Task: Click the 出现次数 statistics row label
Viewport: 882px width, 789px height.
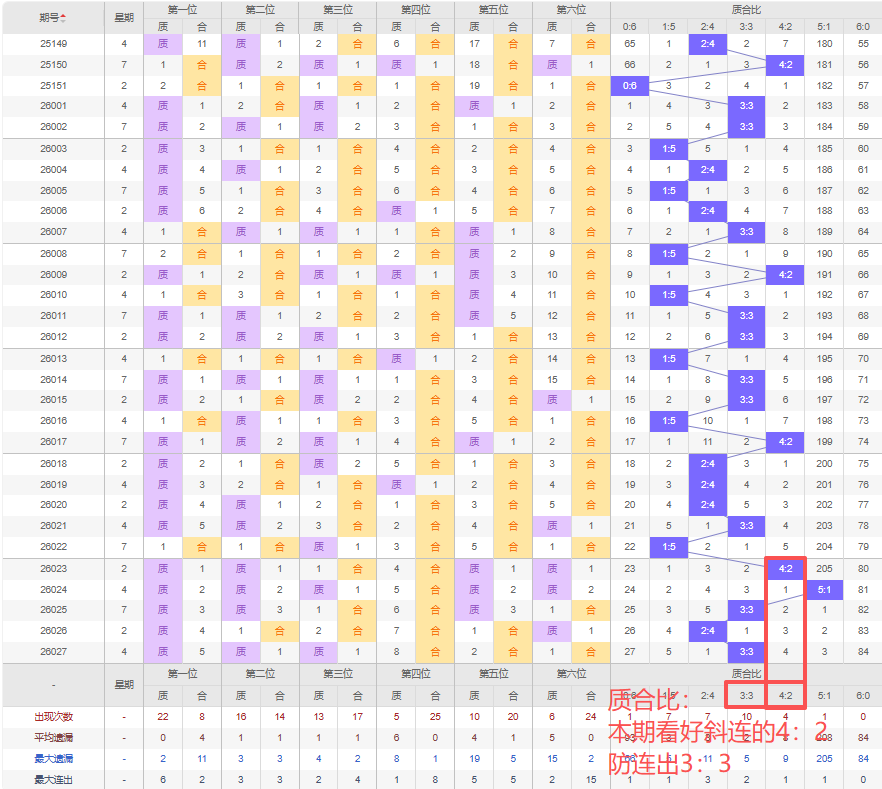Action: click(53, 717)
